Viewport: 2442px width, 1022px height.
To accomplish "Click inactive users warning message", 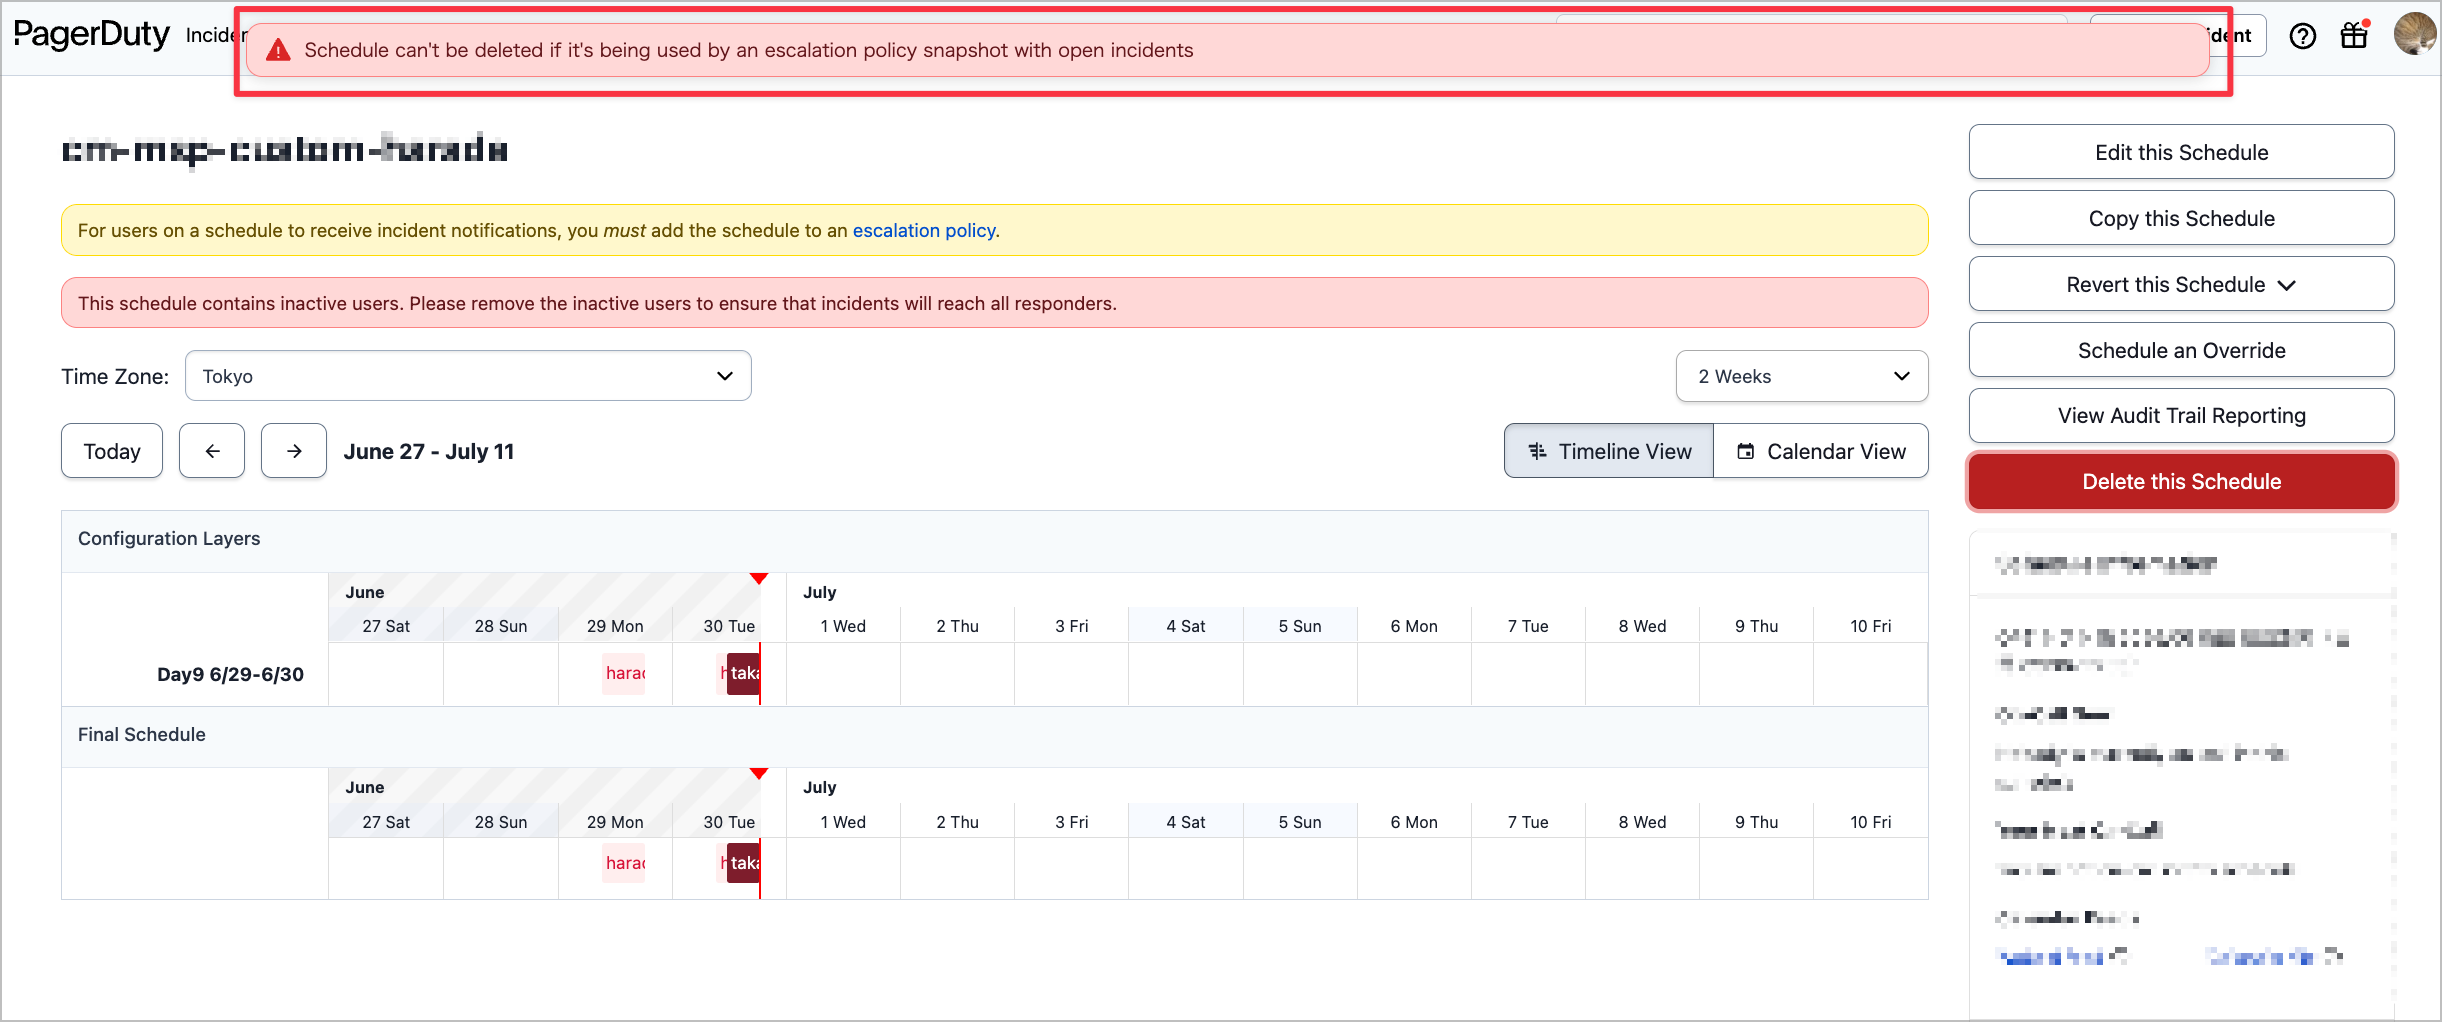I will coord(995,303).
